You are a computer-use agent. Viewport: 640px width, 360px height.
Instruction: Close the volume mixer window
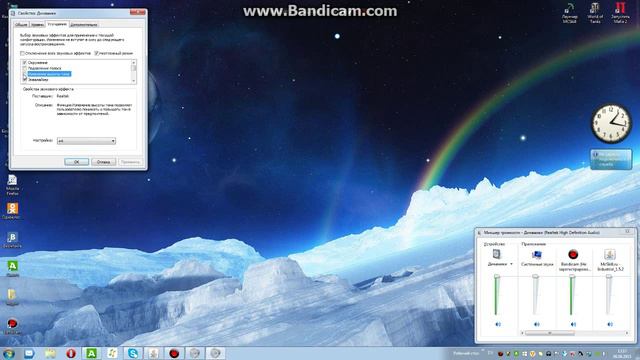[627, 231]
